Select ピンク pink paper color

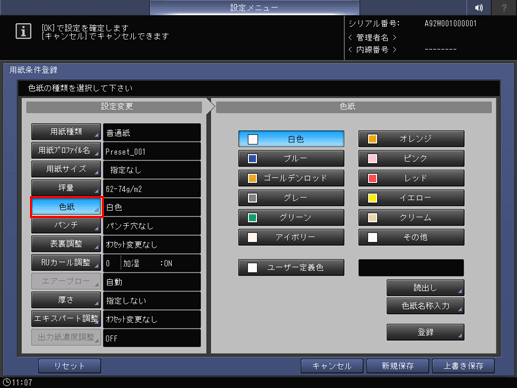point(411,158)
